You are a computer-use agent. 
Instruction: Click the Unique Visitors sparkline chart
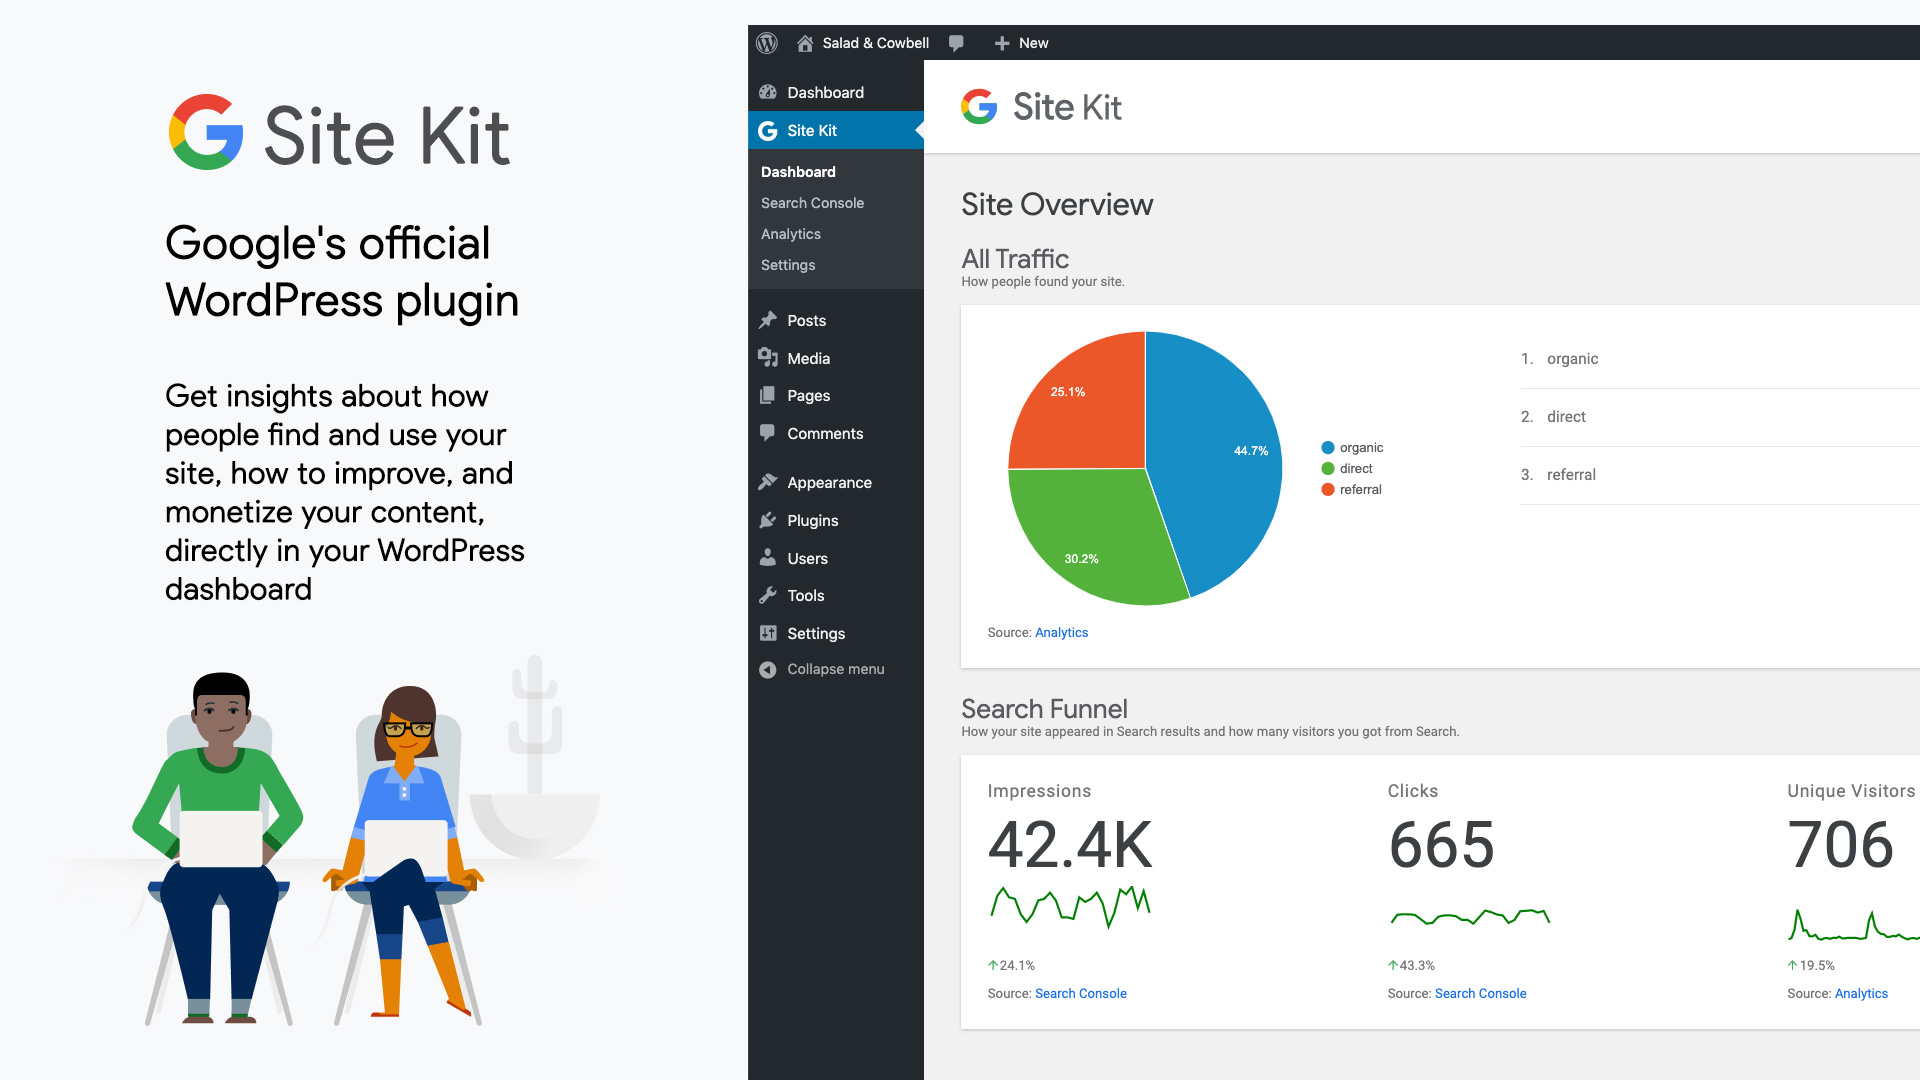[x=1854, y=925]
